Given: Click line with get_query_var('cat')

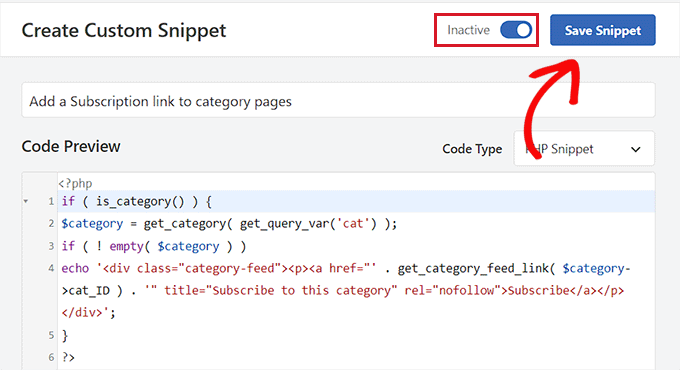Looking at the screenshot, I should pos(229,224).
